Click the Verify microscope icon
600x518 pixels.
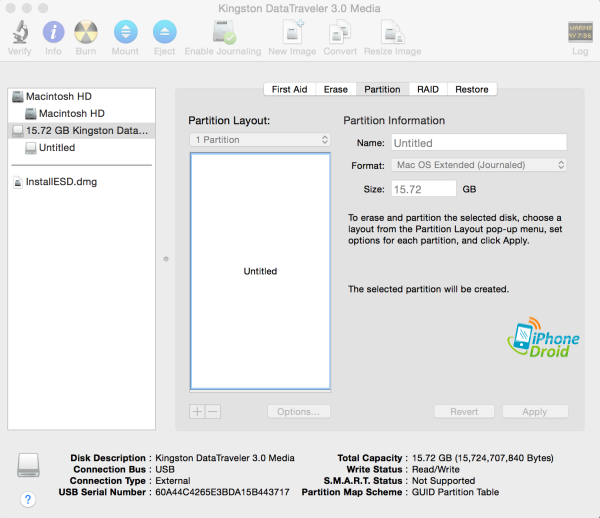[20, 32]
